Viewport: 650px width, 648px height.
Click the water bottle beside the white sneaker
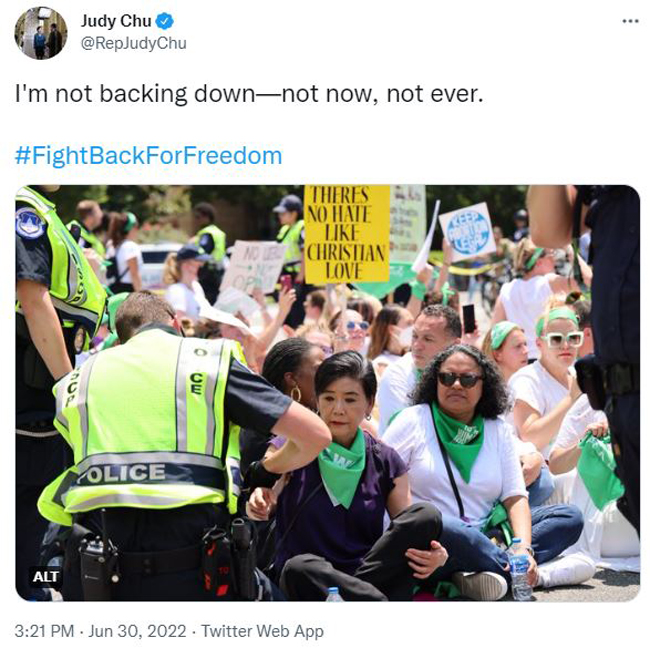(519, 568)
